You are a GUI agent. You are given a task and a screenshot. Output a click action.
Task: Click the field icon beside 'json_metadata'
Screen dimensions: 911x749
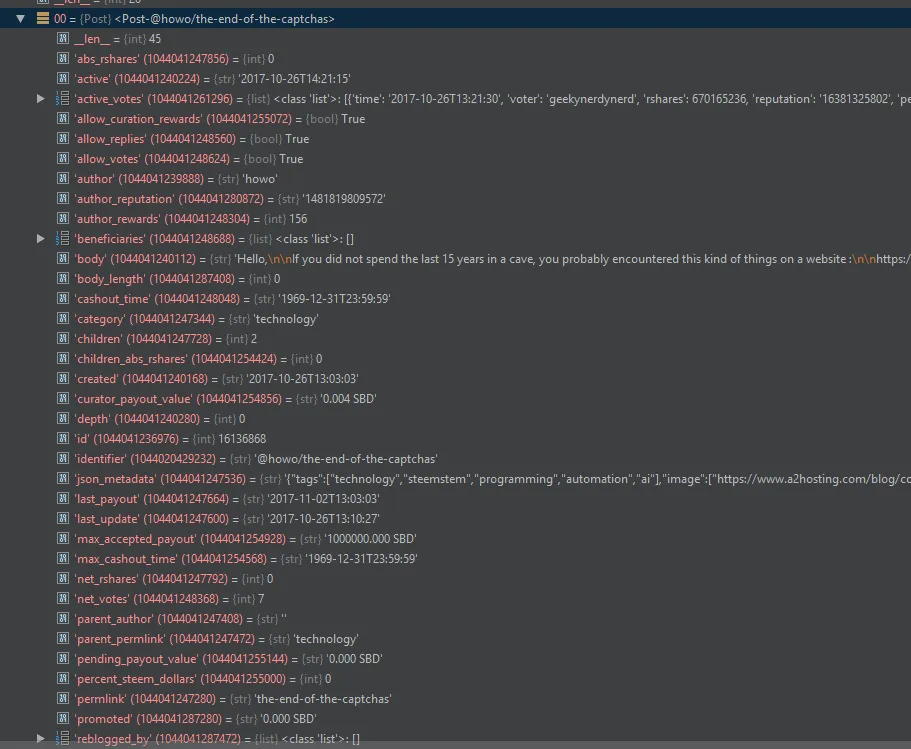63,478
